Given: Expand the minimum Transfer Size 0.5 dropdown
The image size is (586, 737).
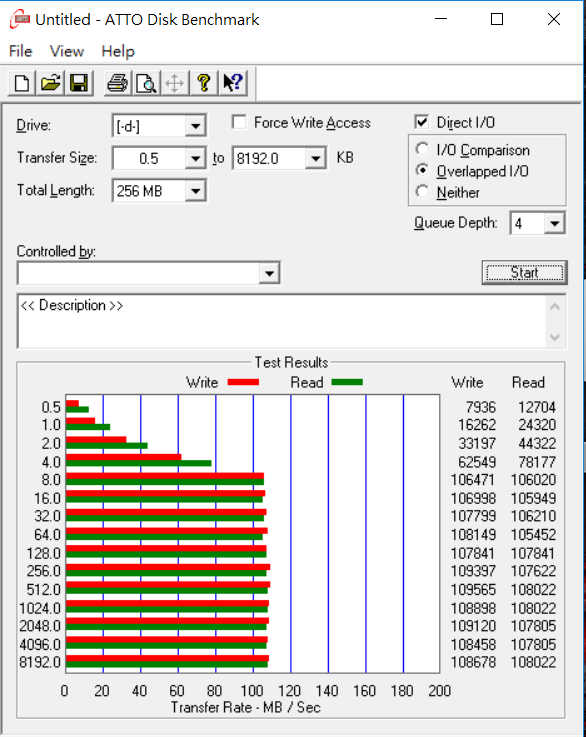Looking at the screenshot, I should (x=195, y=158).
